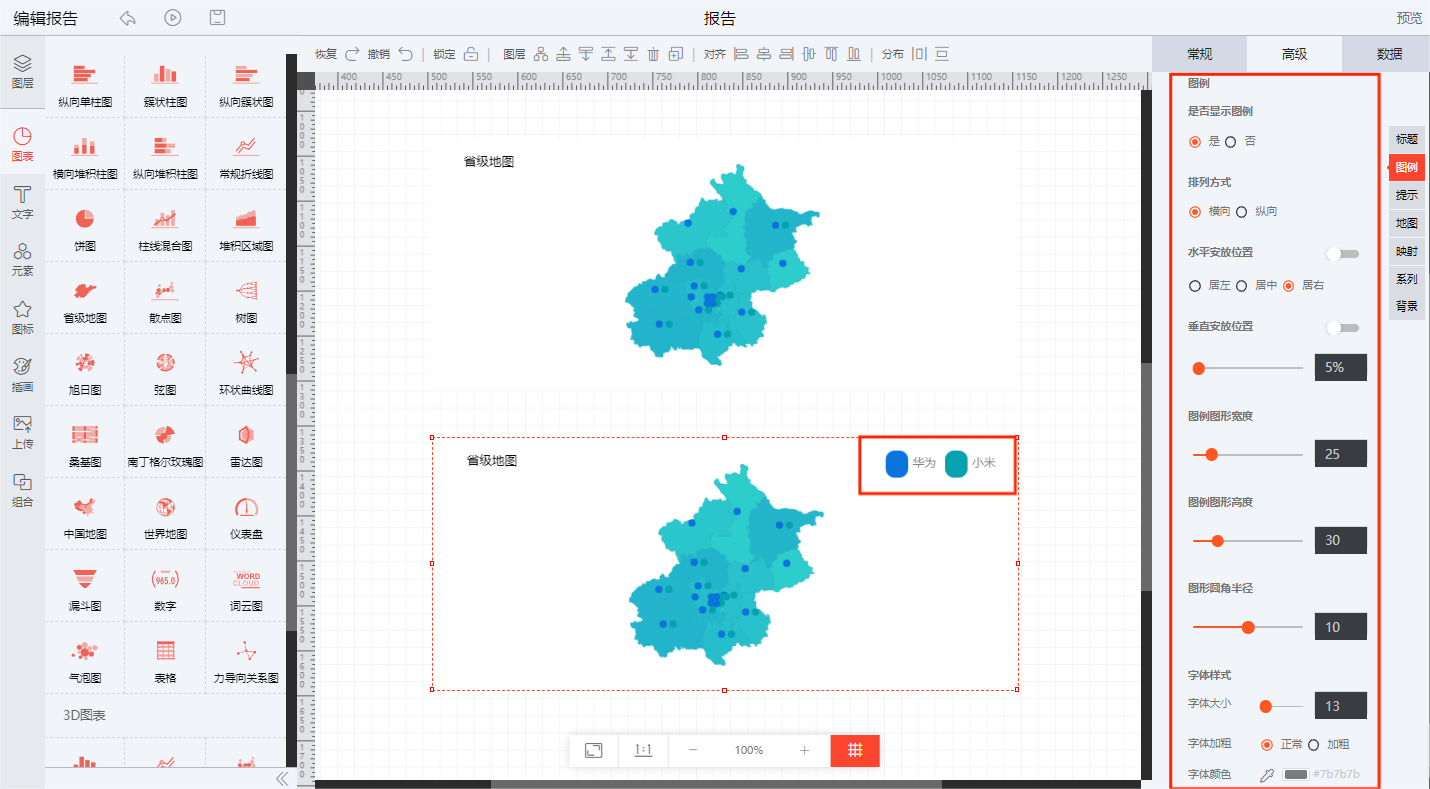Click the 1:1 actual size button
This screenshot has width=1430, height=789.
[643, 750]
